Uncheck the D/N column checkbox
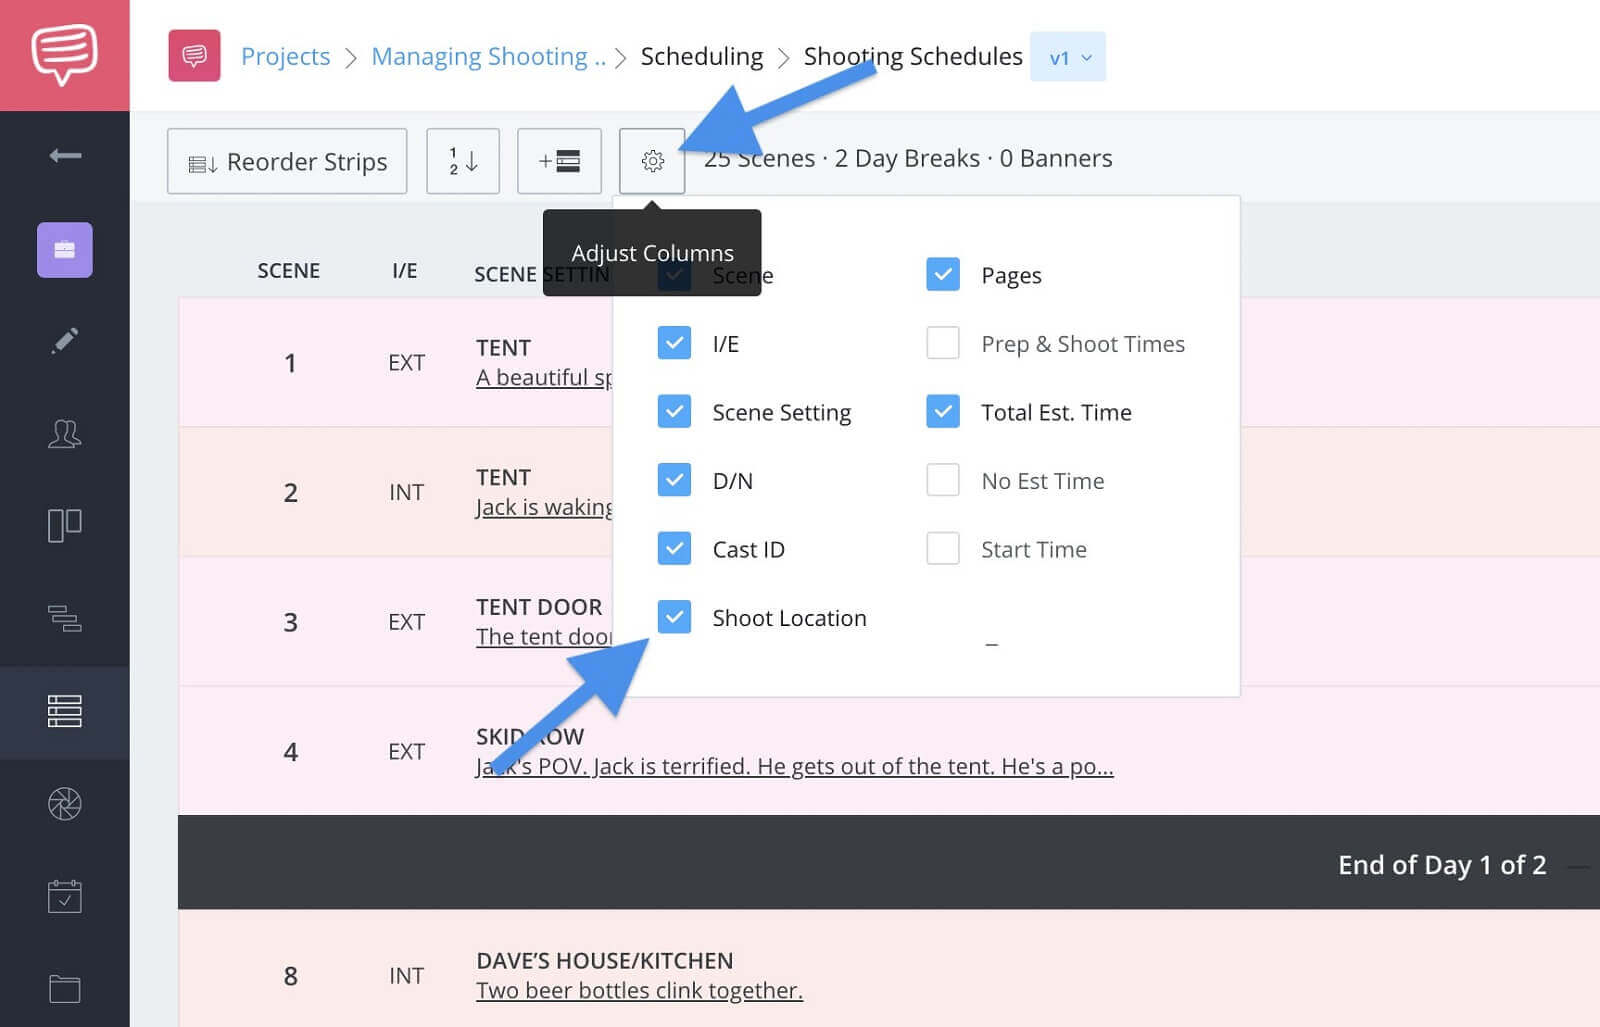Viewport: 1600px width, 1027px height. click(674, 480)
